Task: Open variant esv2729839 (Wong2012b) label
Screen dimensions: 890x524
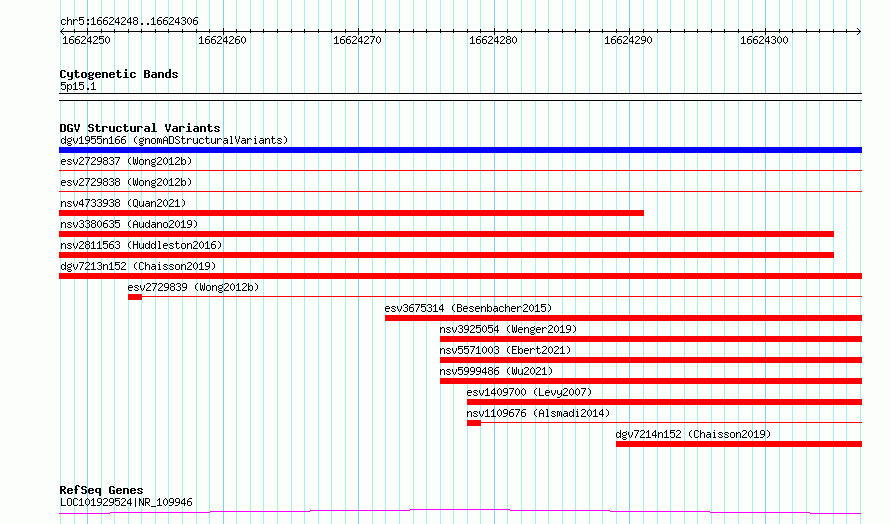Action: tap(193, 287)
